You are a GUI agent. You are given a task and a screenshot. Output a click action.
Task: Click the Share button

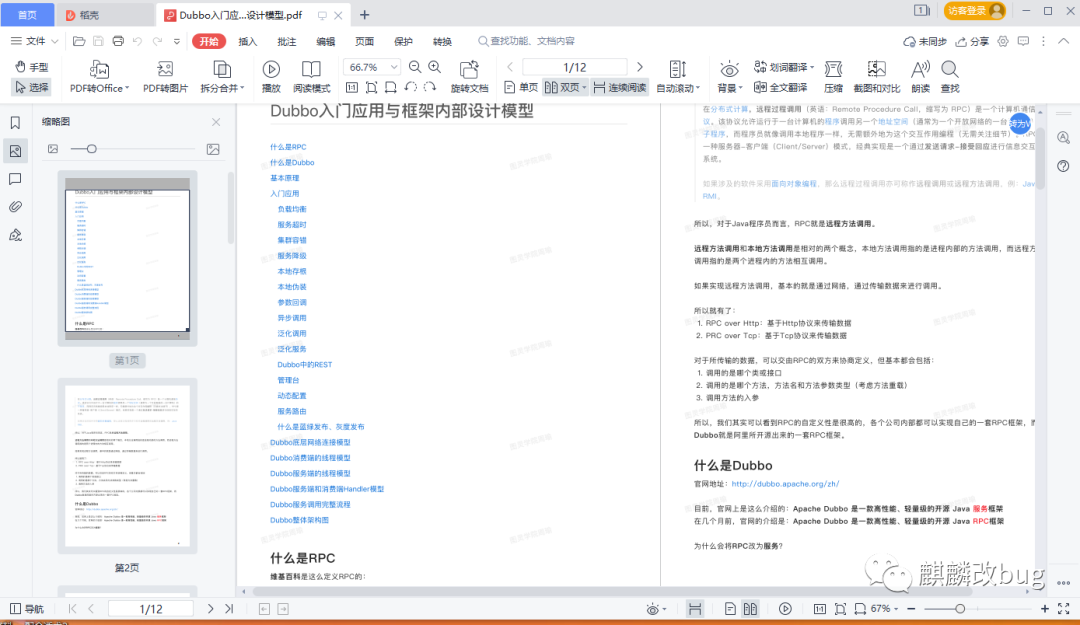tap(972, 41)
